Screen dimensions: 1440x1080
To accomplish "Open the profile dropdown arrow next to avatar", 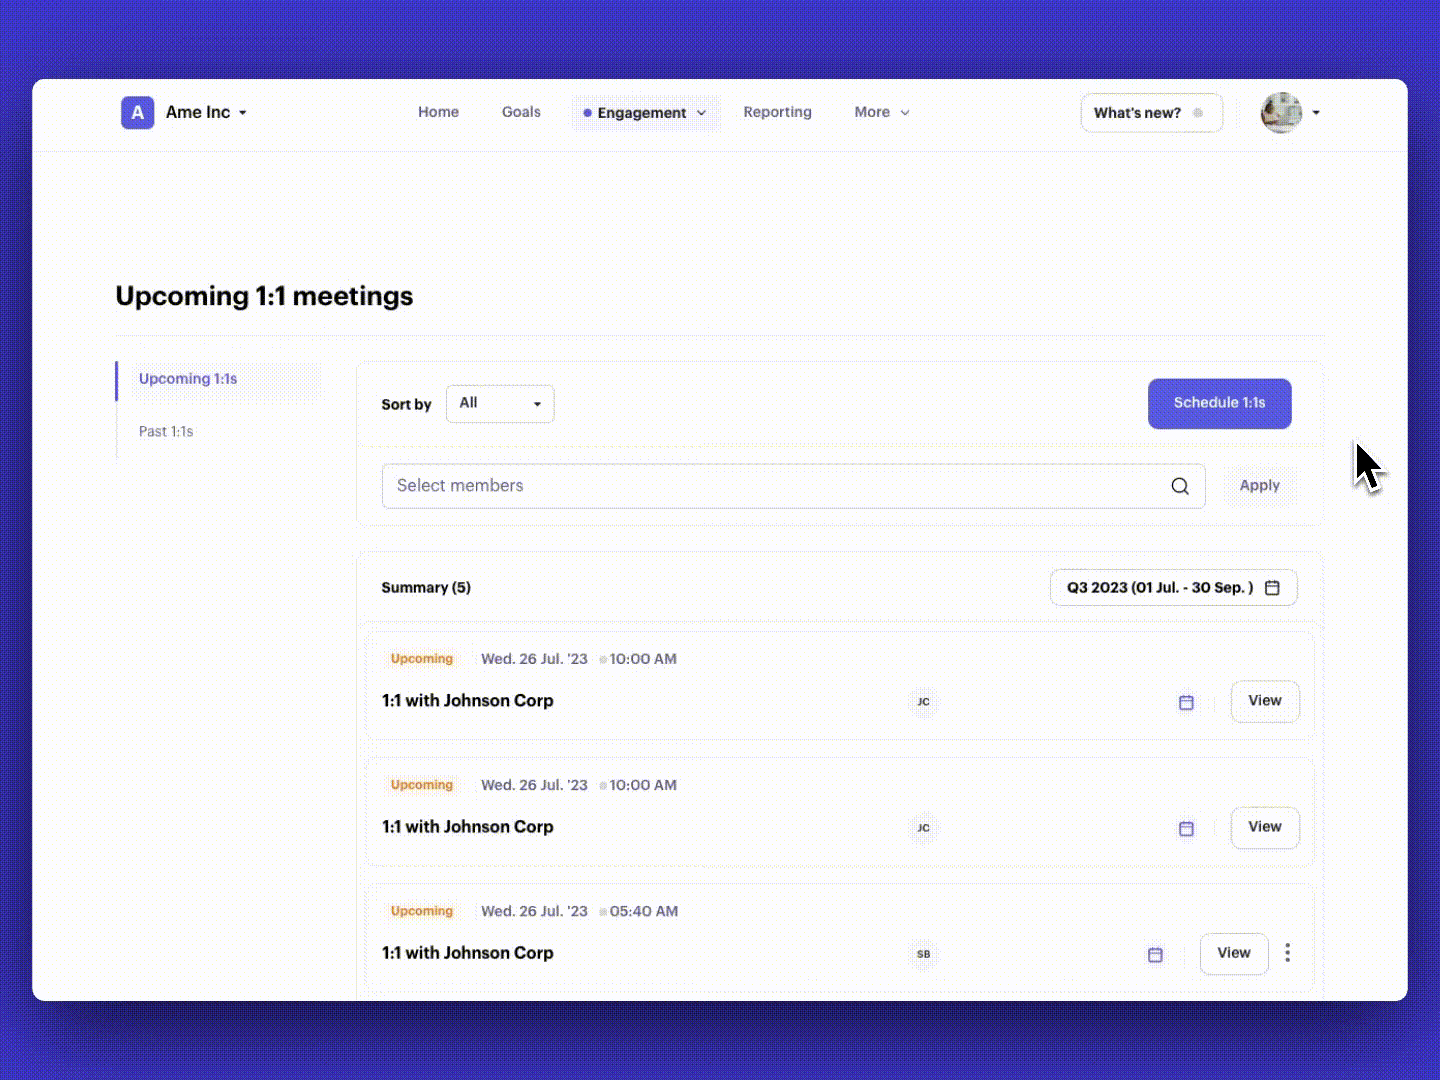I will click(x=1316, y=113).
